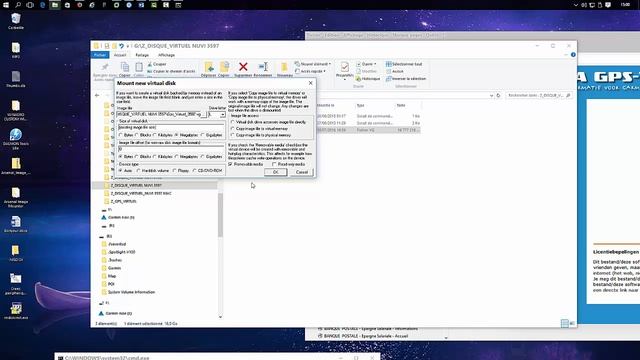The width and height of the screenshot is (640, 360).
Task: Click the Épingler pin icon in ribbon
Action: pos(105,67)
